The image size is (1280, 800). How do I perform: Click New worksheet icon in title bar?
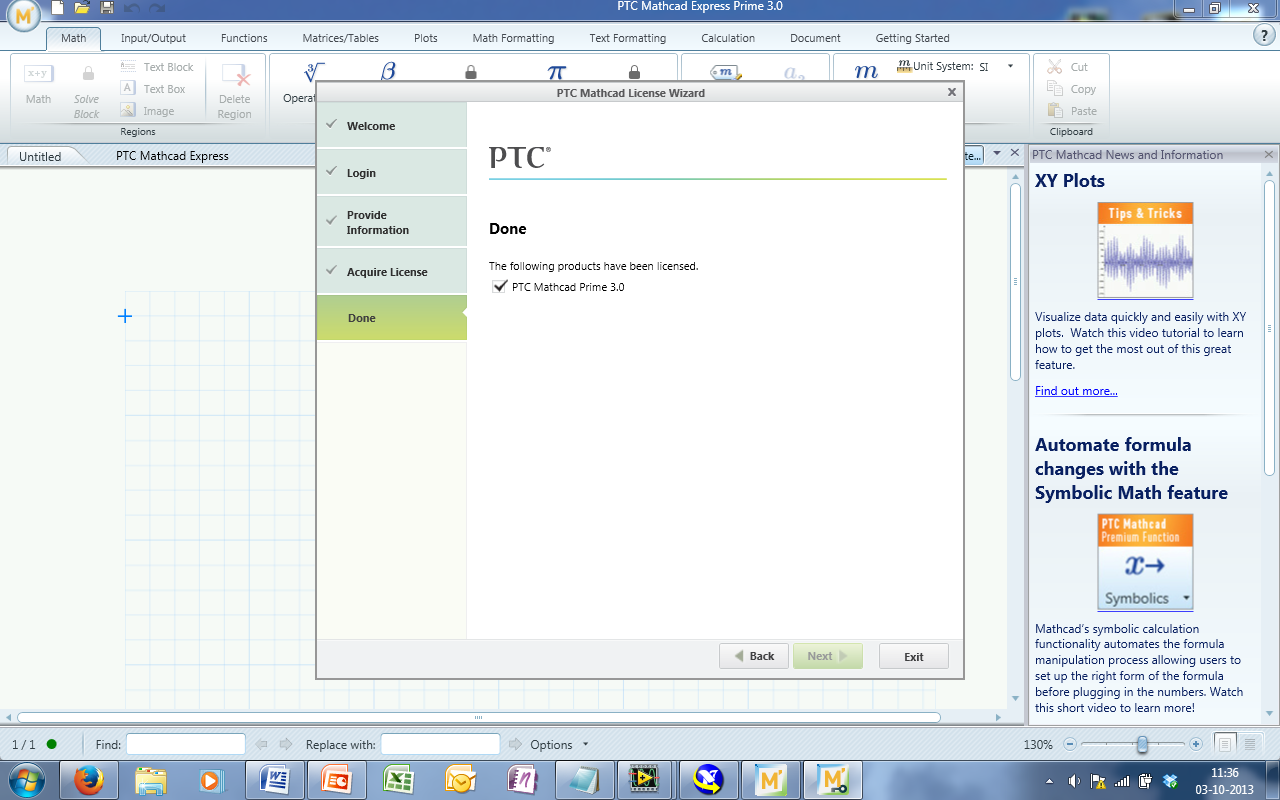pyautogui.click(x=58, y=8)
